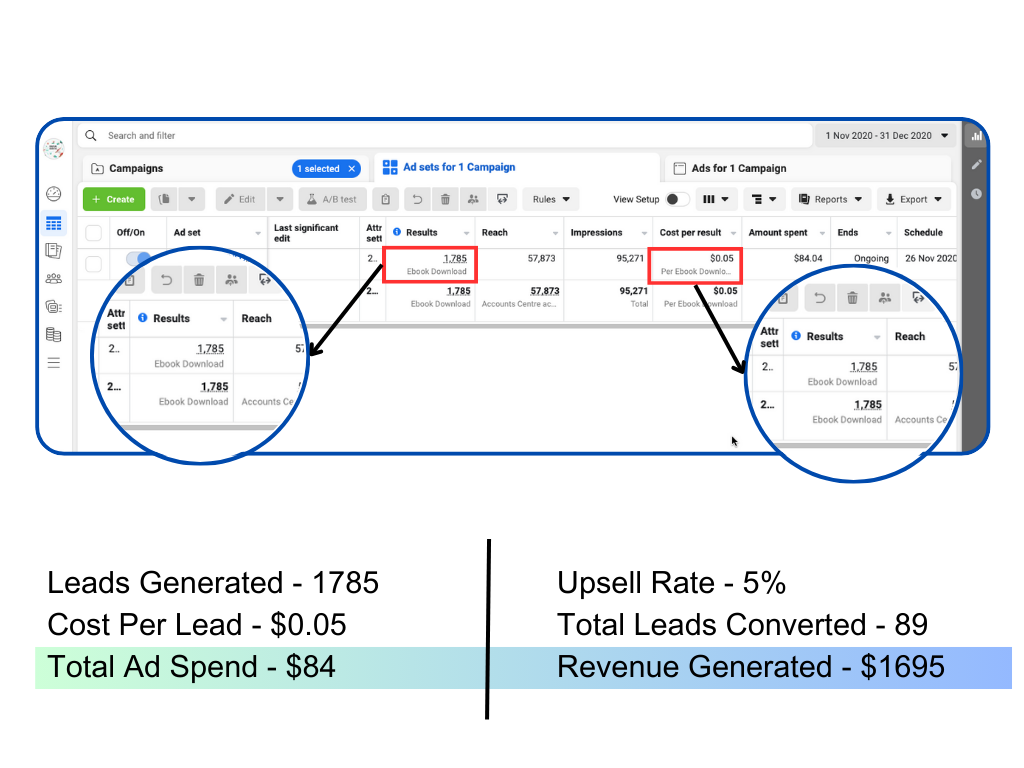
Task: Tick the select-all checkbox in table header
Action: 94,233
